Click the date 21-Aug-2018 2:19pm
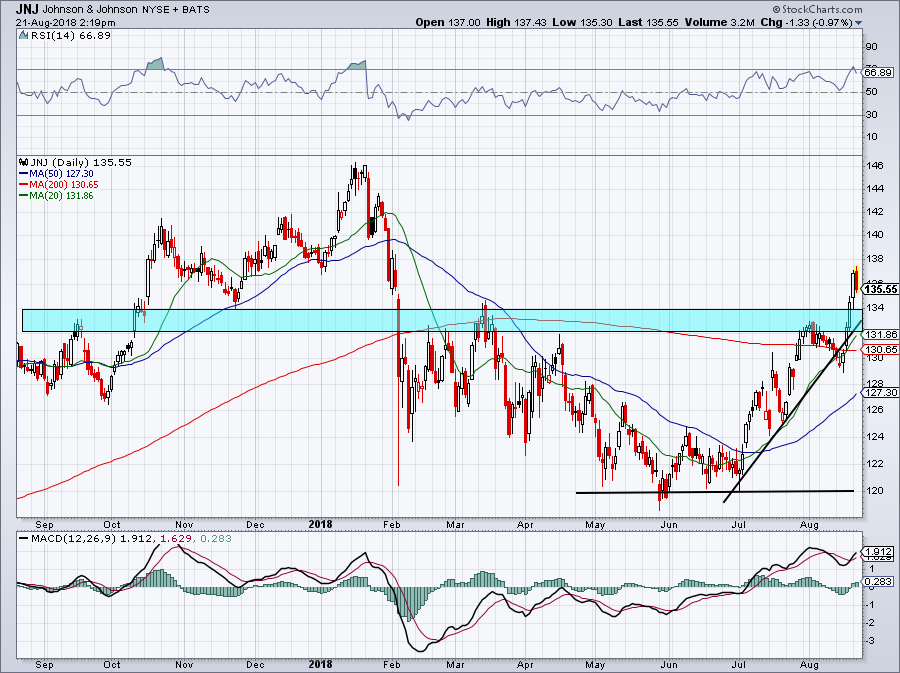 [x=65, y=23]
